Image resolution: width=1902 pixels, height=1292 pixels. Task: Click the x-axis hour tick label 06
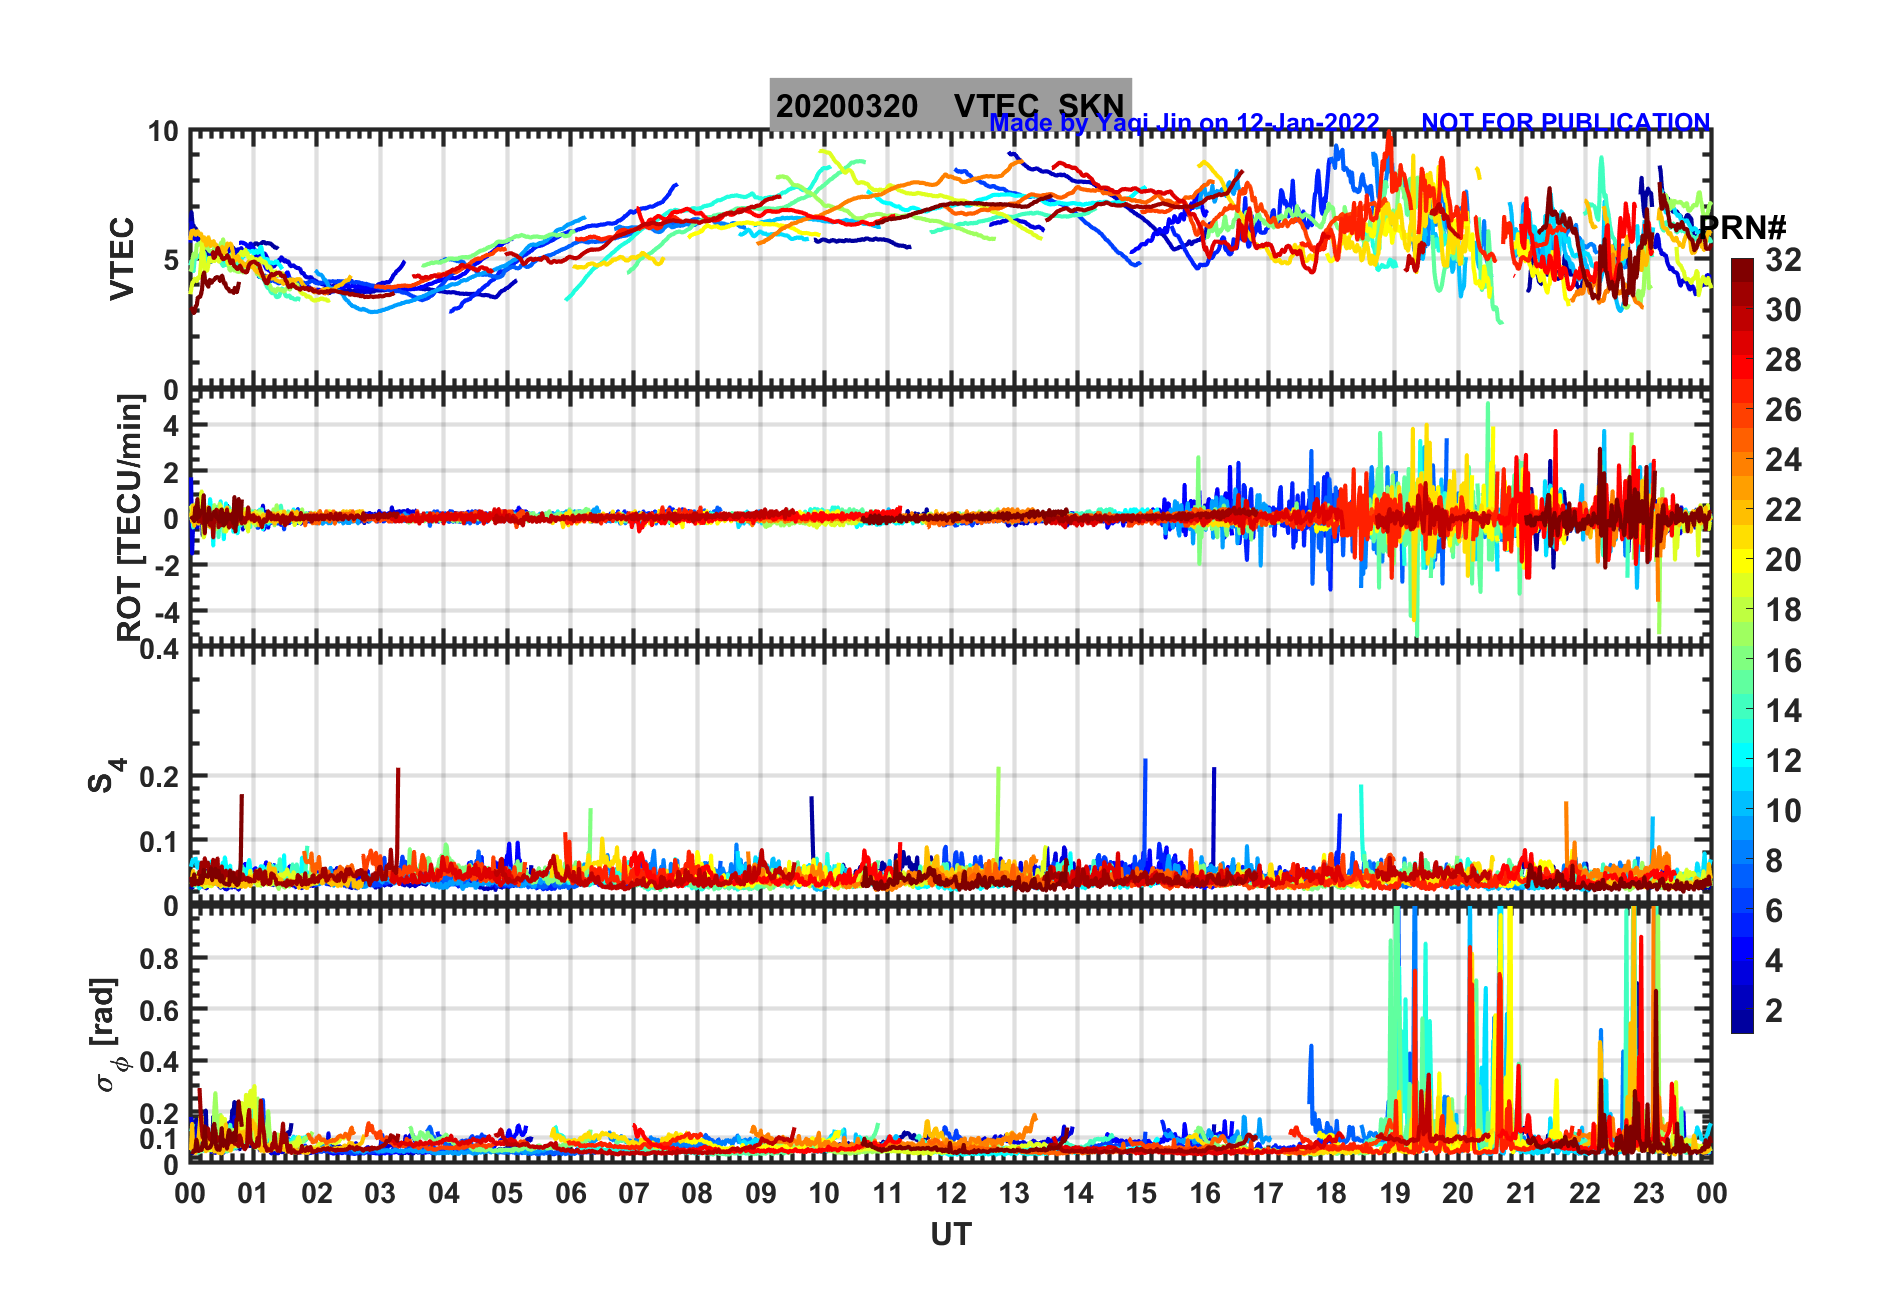click(x=570, y=1193)
